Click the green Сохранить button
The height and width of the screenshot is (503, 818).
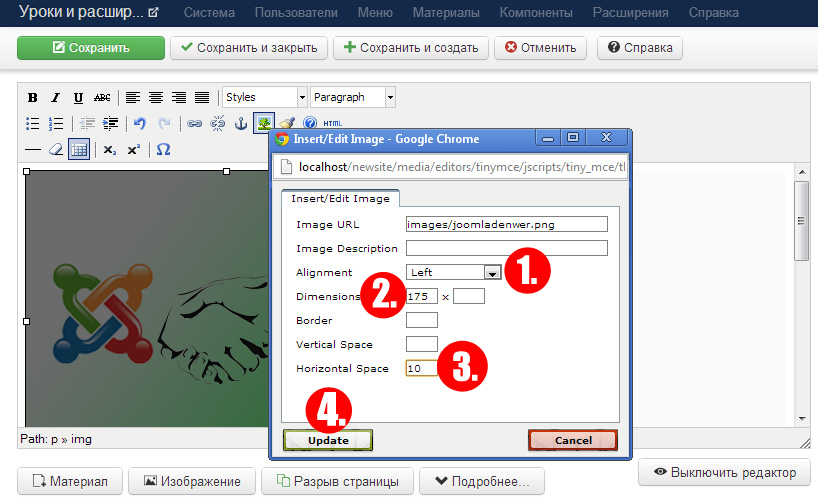click(x=90, y=47)
